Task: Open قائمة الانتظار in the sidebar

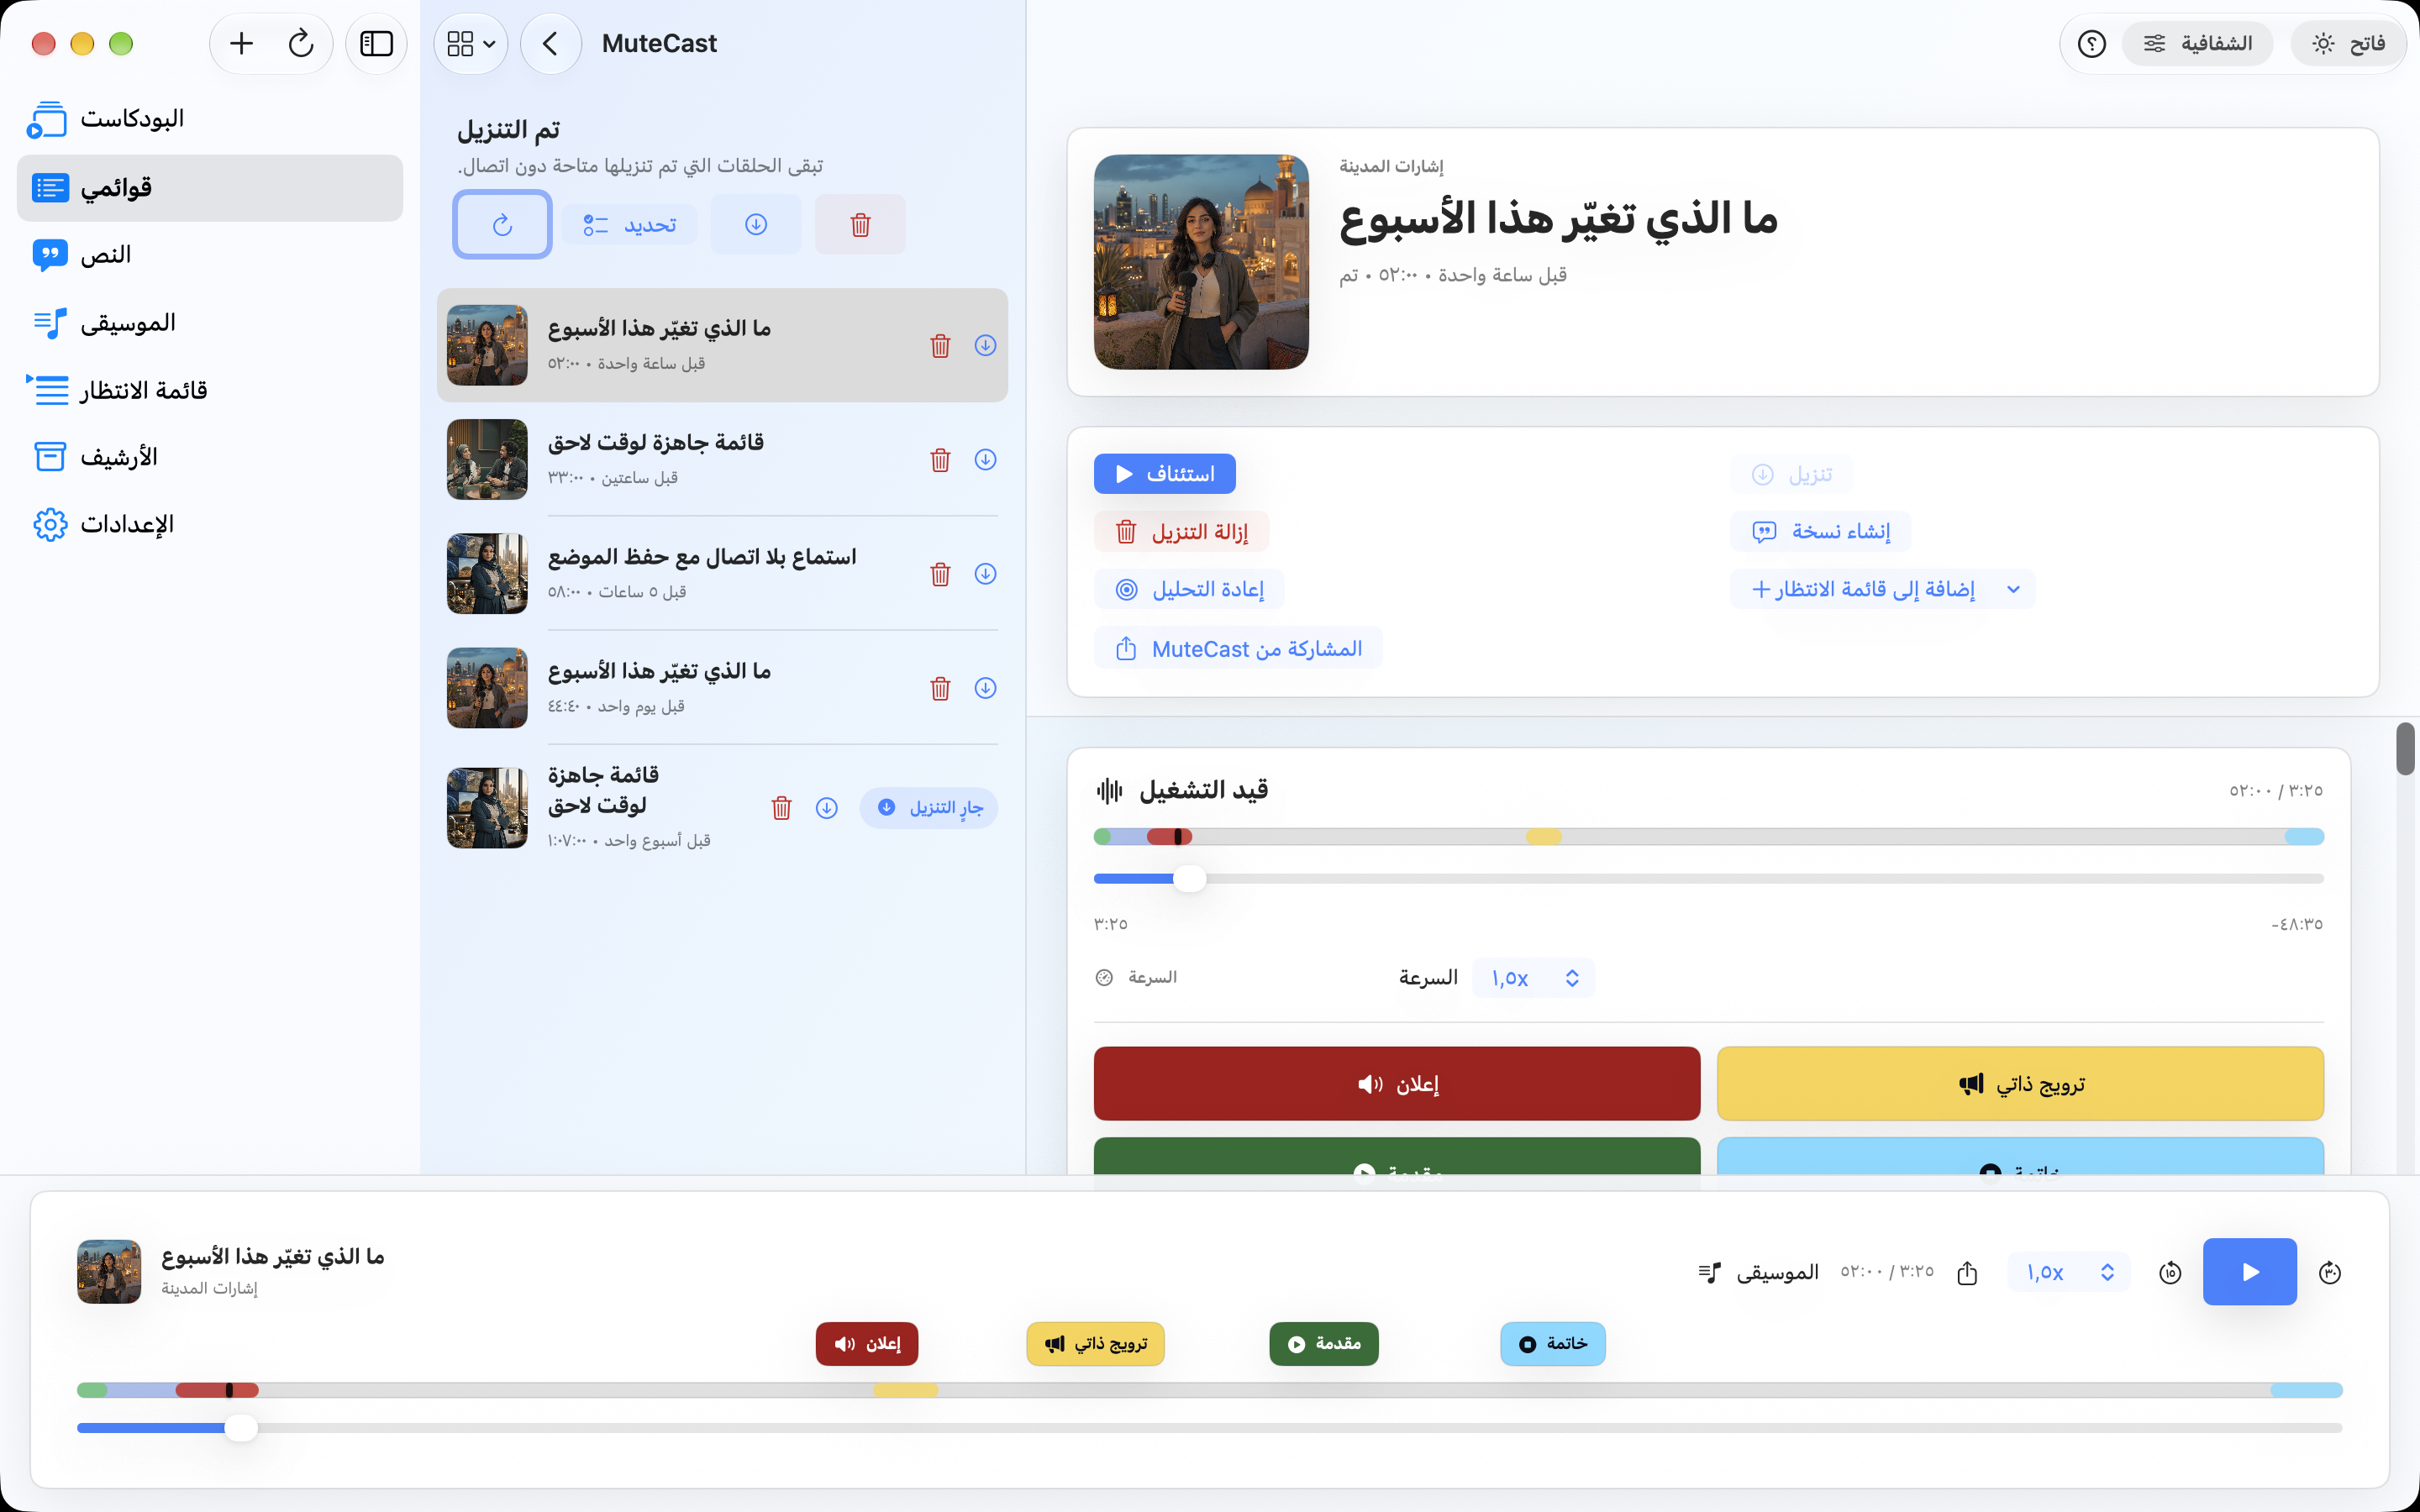Action: pyautogui.click(x=210, y=390)
